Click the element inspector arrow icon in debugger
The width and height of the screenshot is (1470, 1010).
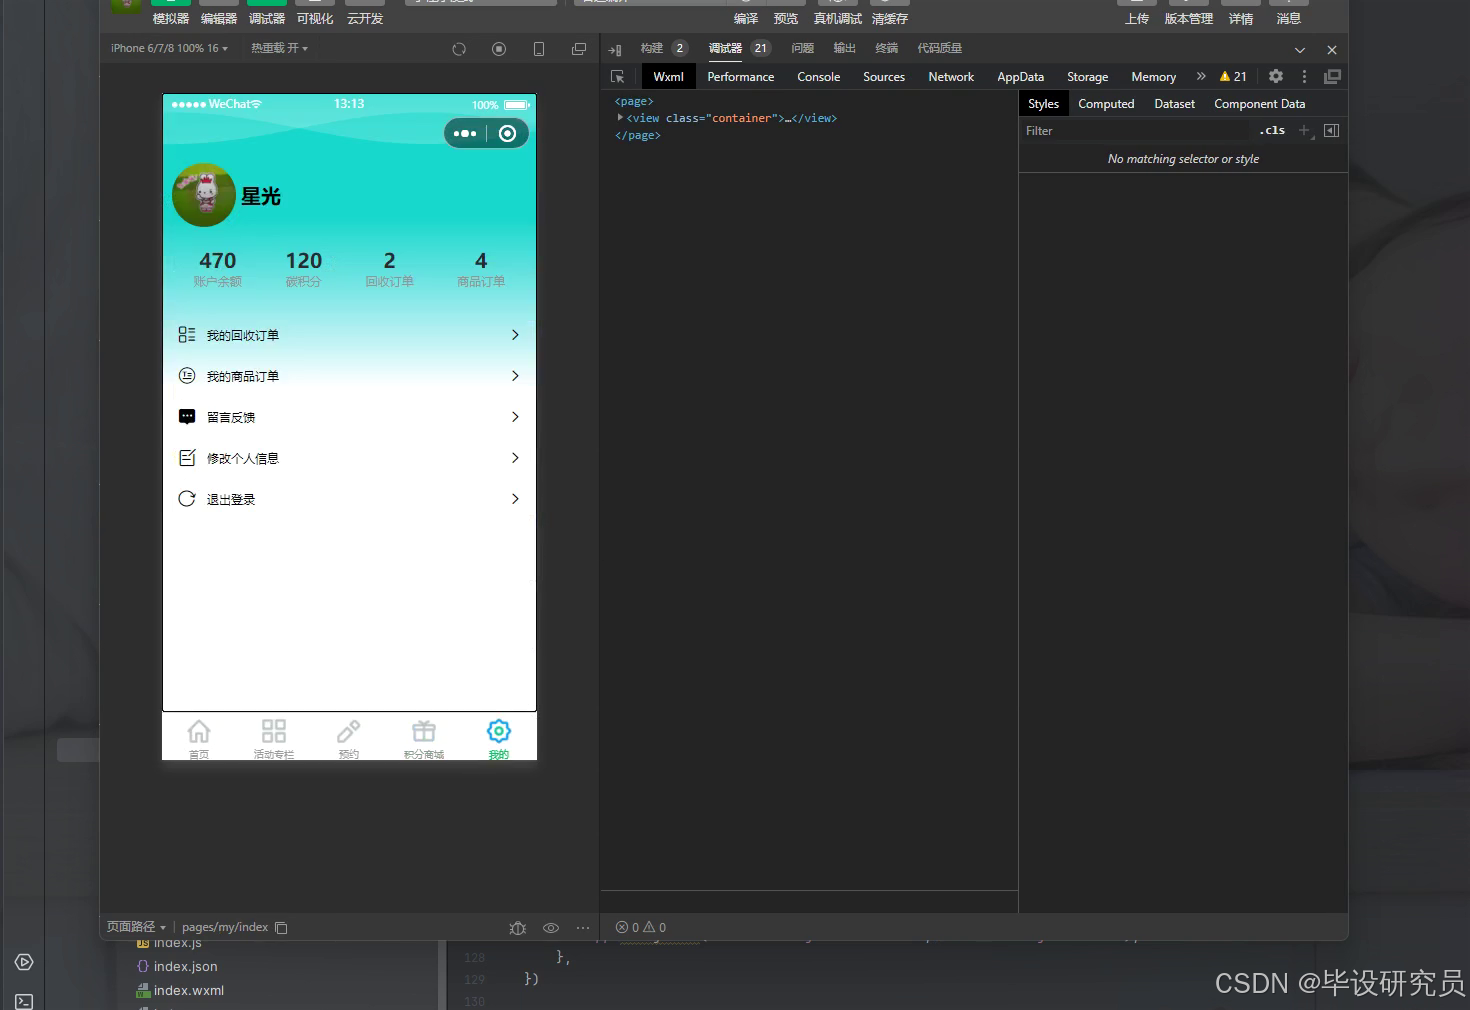pos(618,77)
